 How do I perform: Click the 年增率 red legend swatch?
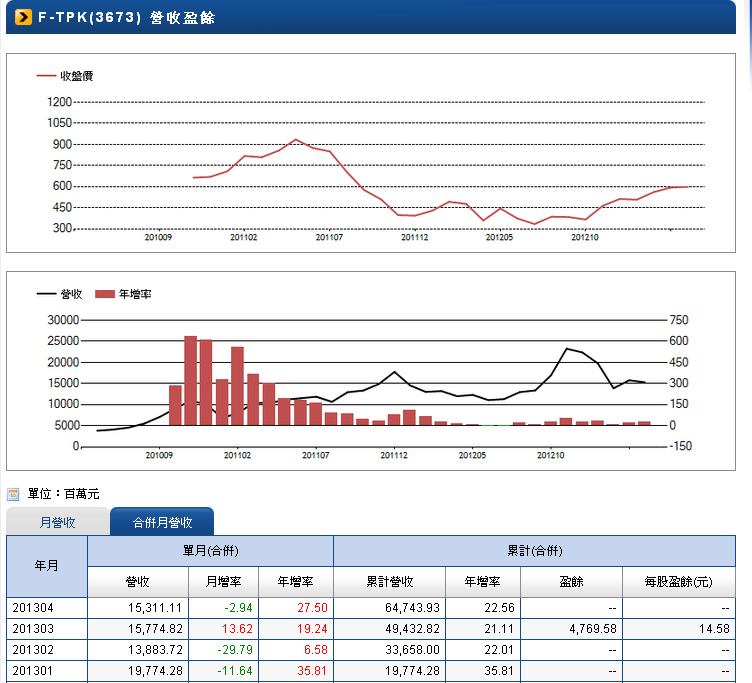pos(105,294)
